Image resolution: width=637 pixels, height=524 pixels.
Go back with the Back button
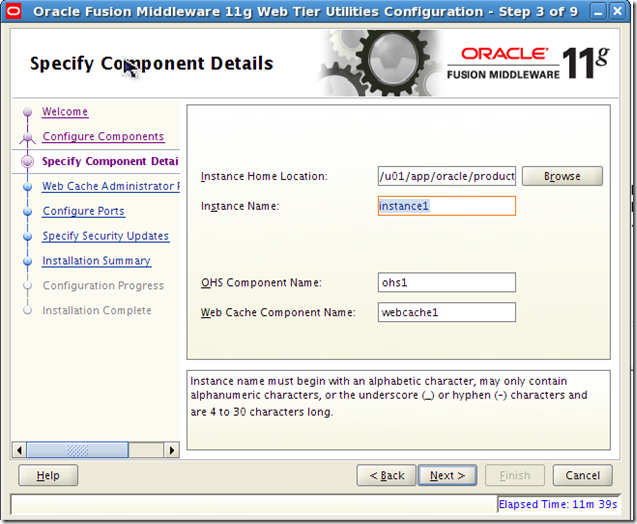386,475
